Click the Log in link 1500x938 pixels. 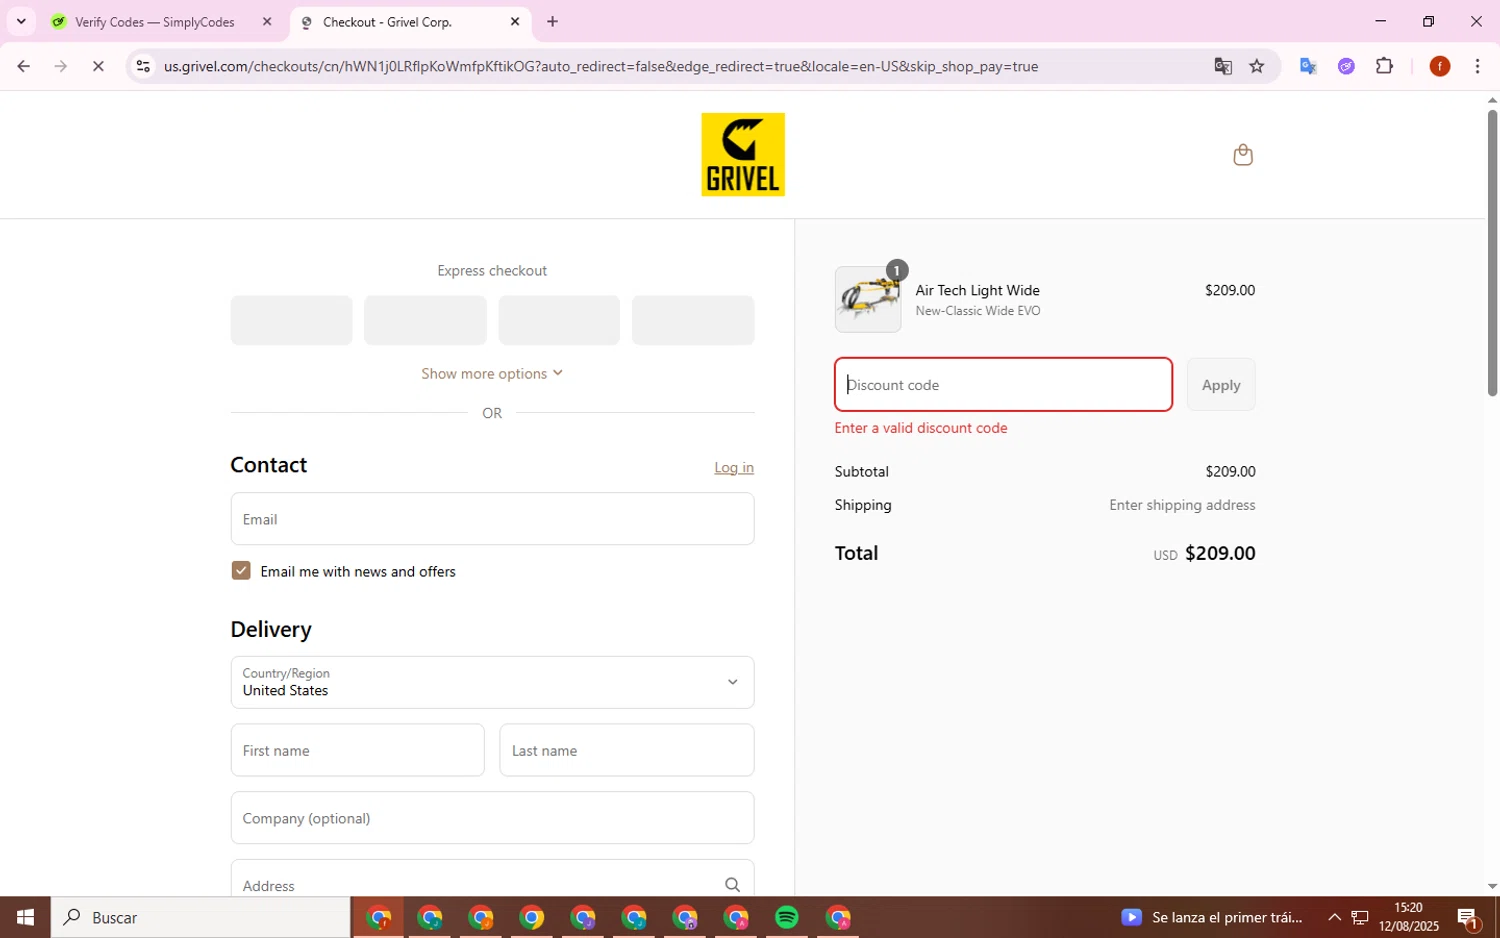click(734, 467)
